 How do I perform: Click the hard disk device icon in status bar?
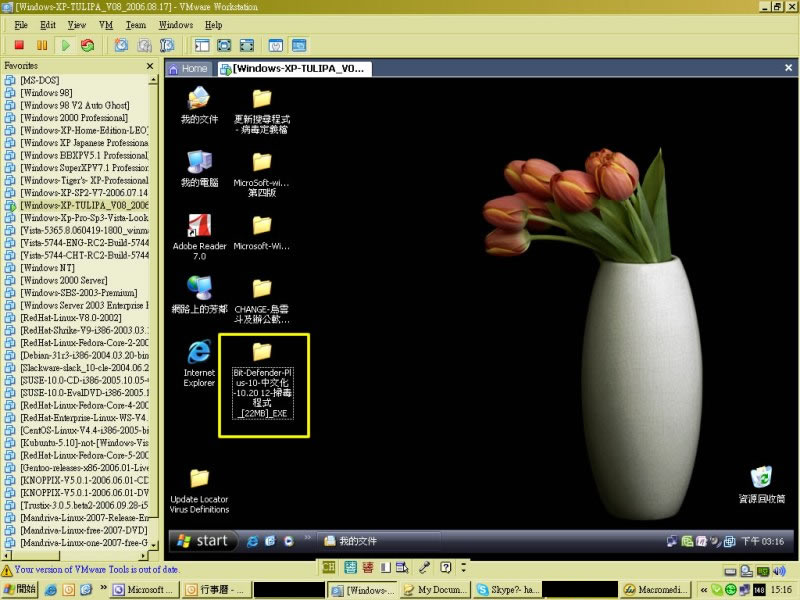[x=730, y=571]
